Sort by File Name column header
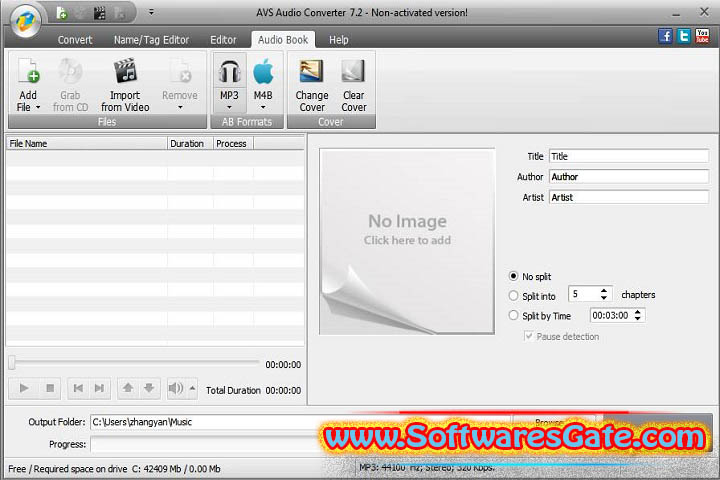This screenshot has width=720, height=480. pyautogui.click(x=86, y=144)
